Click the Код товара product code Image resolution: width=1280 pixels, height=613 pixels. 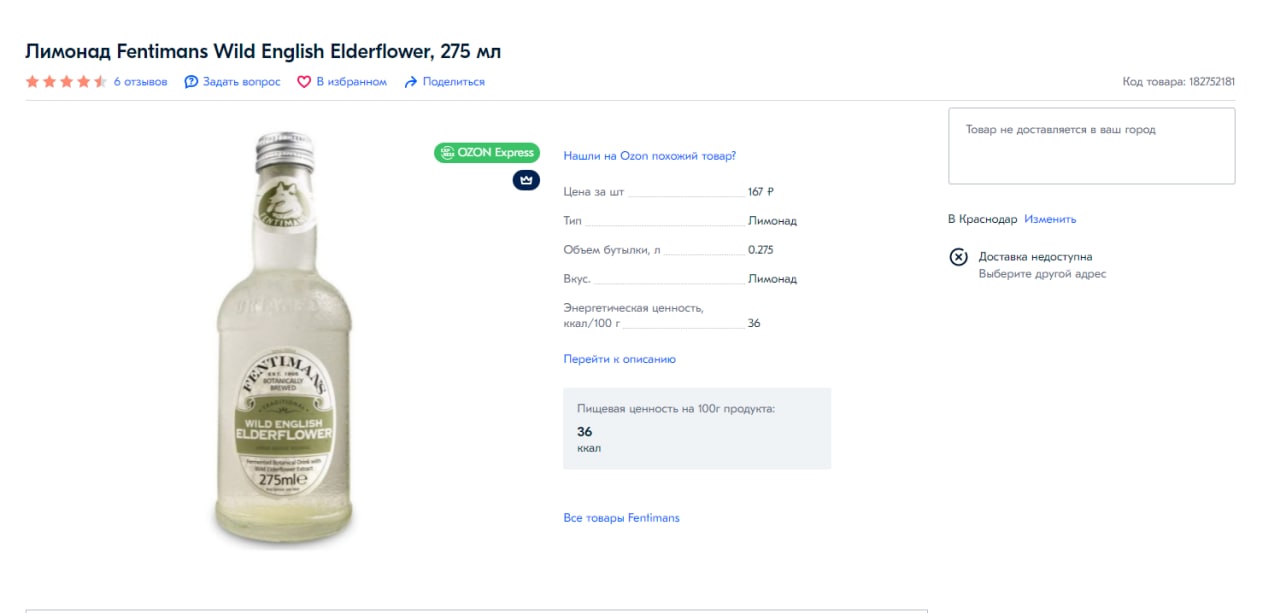click(1178, 82)
